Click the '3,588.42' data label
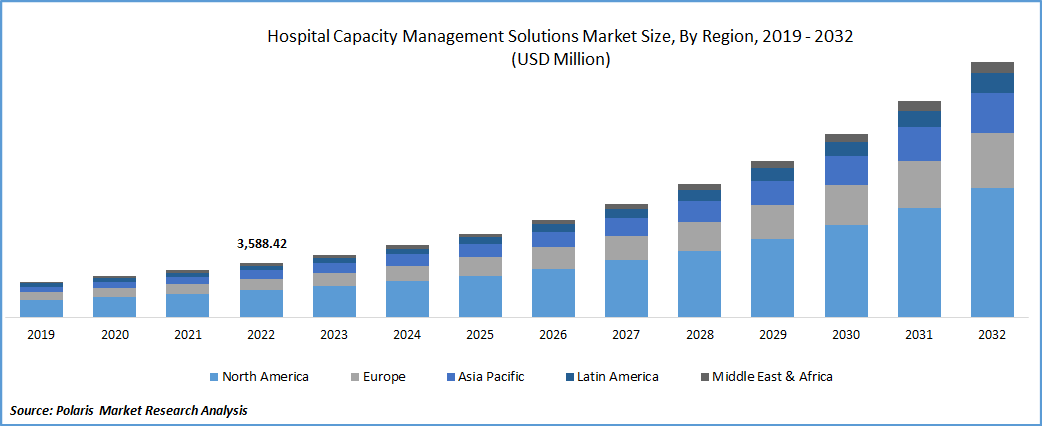 262,244
